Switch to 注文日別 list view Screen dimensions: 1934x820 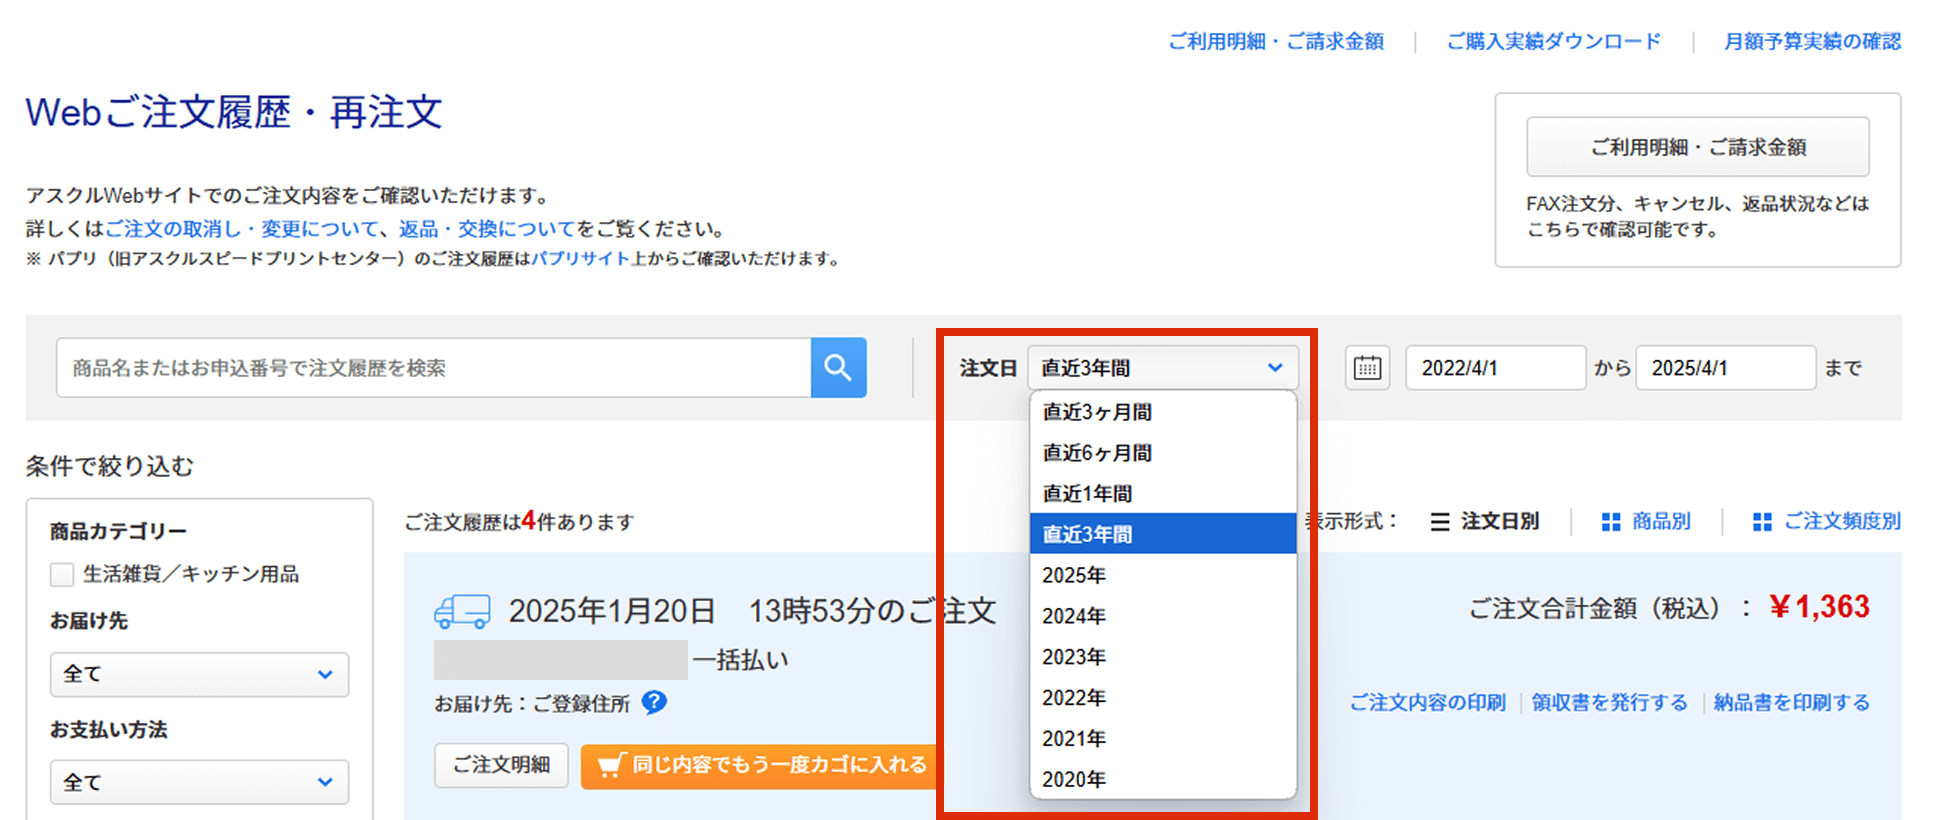coord(1485,521)
